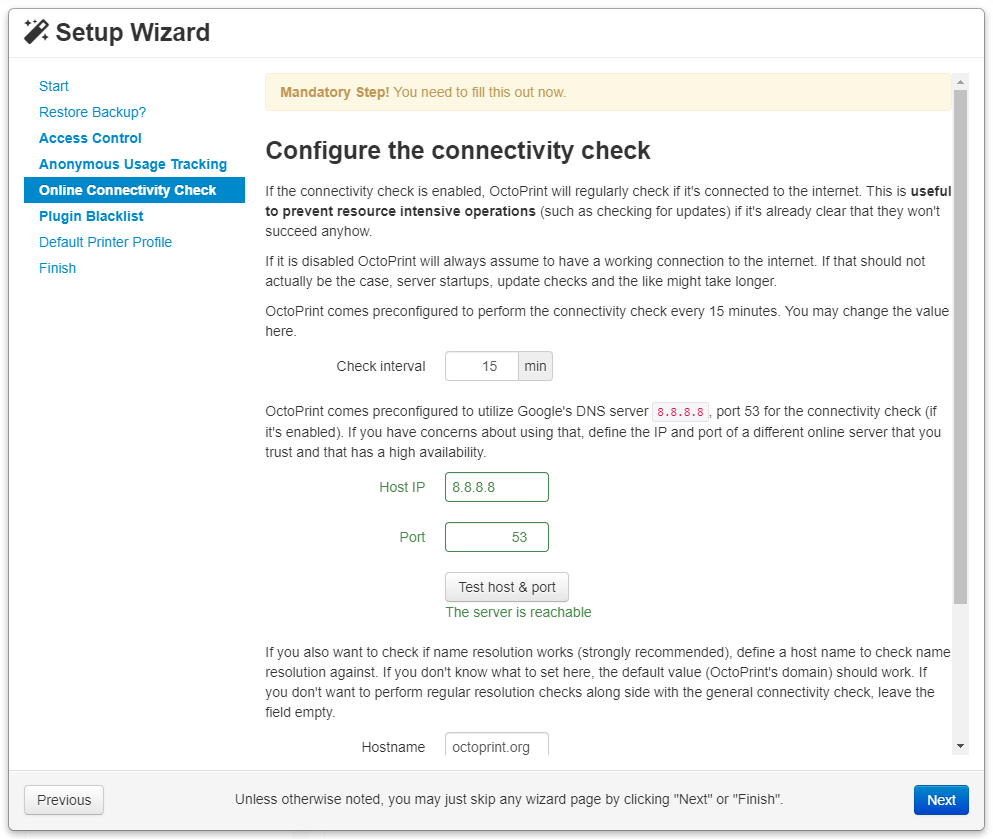Click the scrollbar down arrow
Screen dimensions: 993x839
(x=961, y=747)
